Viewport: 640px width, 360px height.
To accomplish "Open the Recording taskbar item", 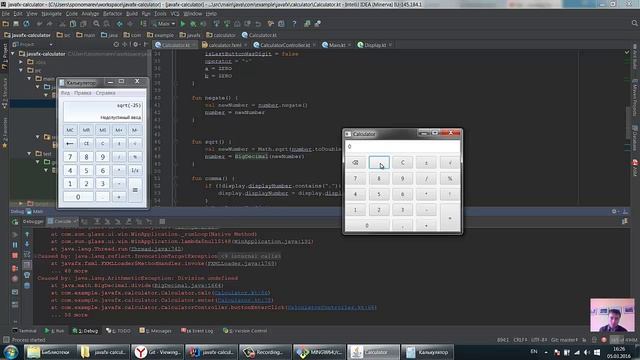I will tap(265, 352).
